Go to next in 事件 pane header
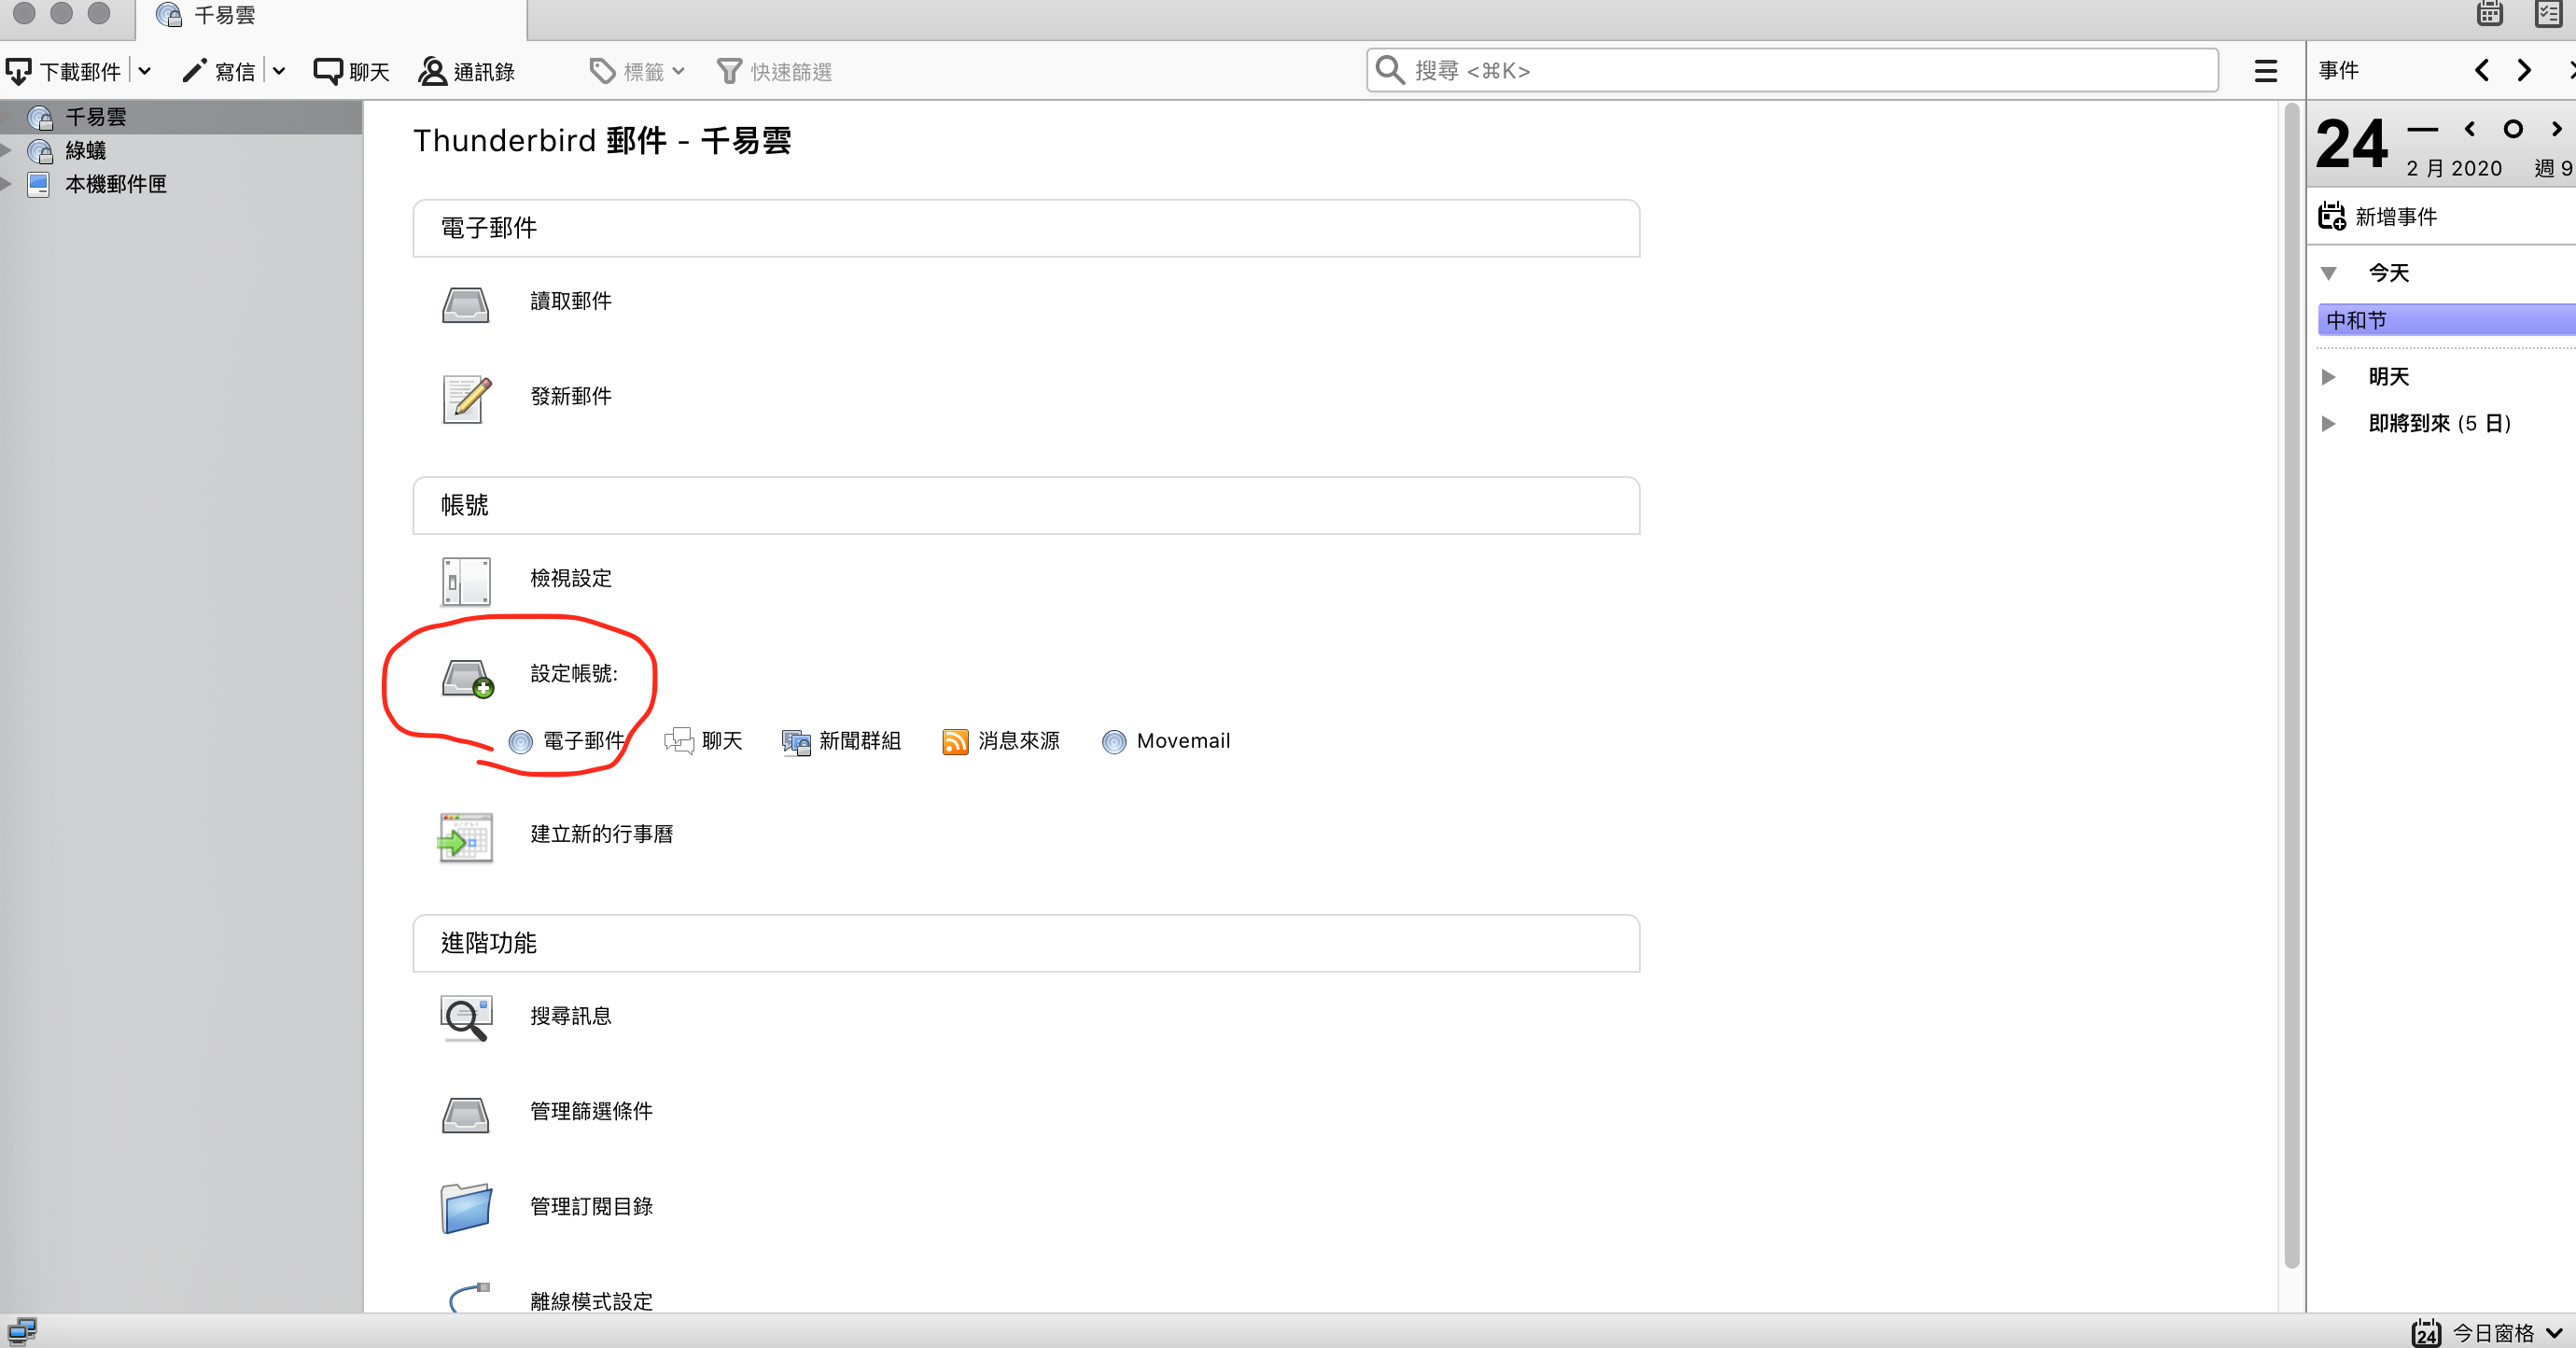 [x=2525, y=70]
